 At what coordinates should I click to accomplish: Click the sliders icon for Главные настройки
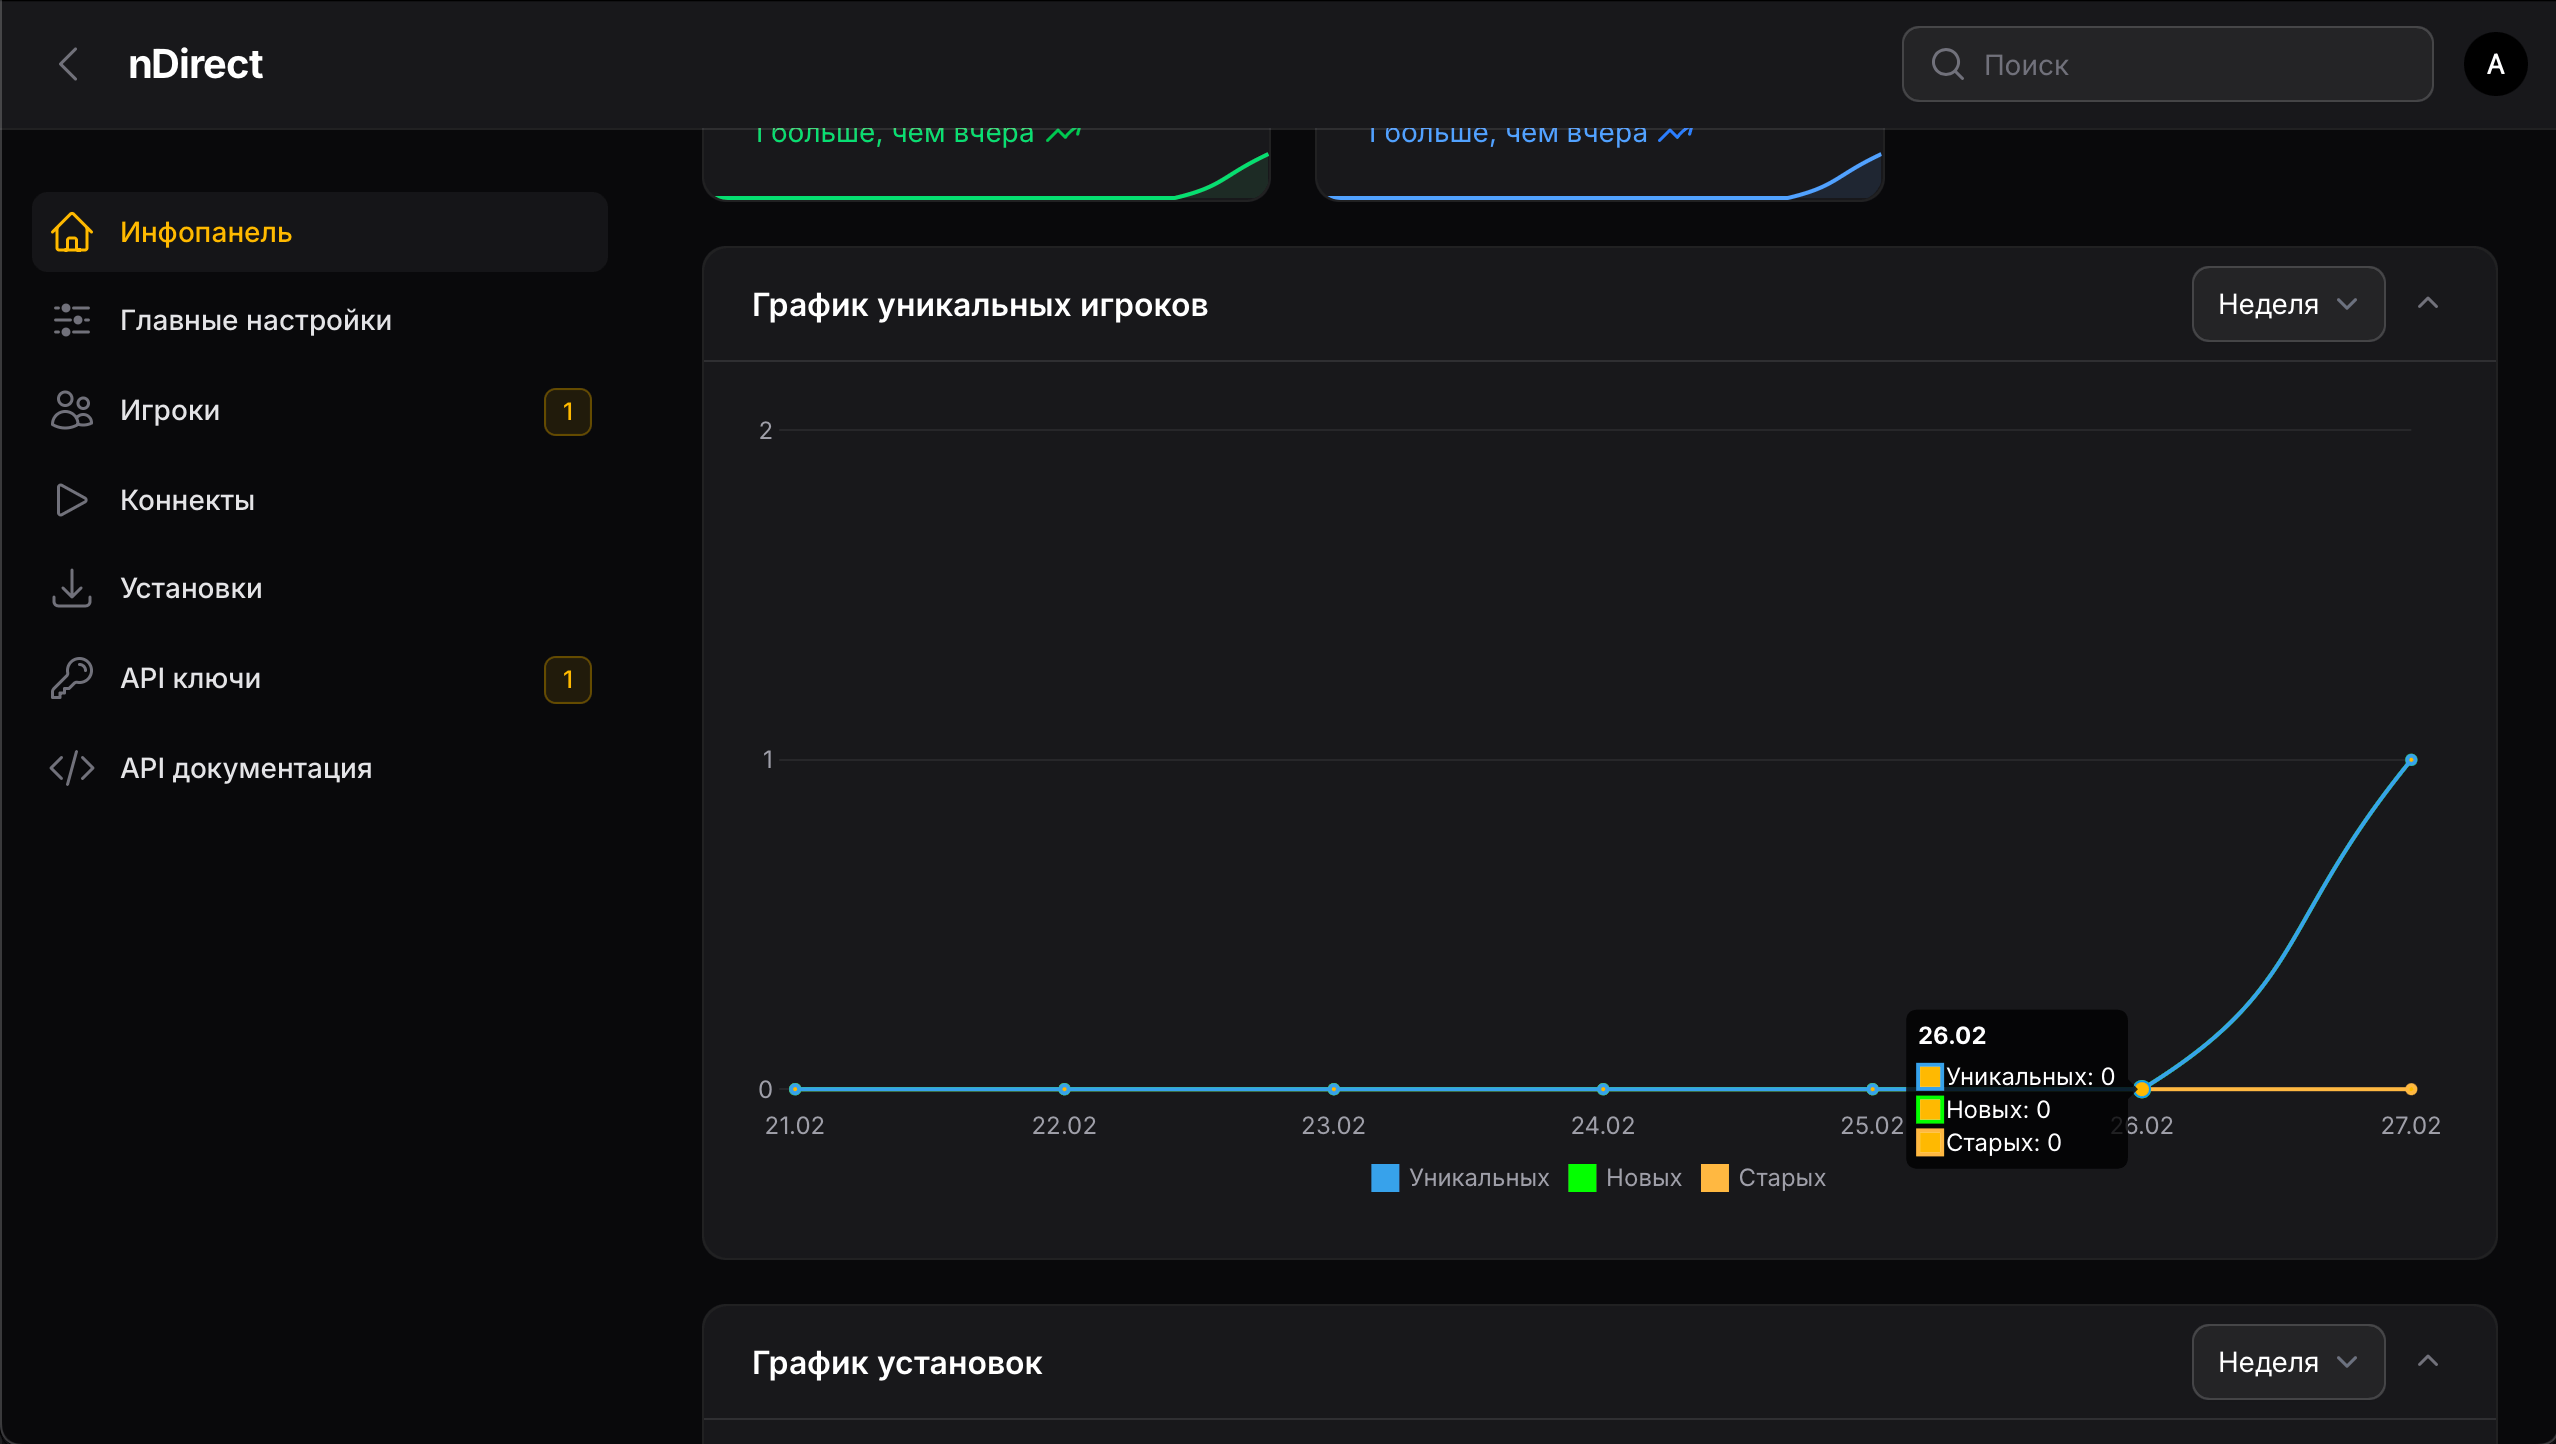tap(72, 320)
